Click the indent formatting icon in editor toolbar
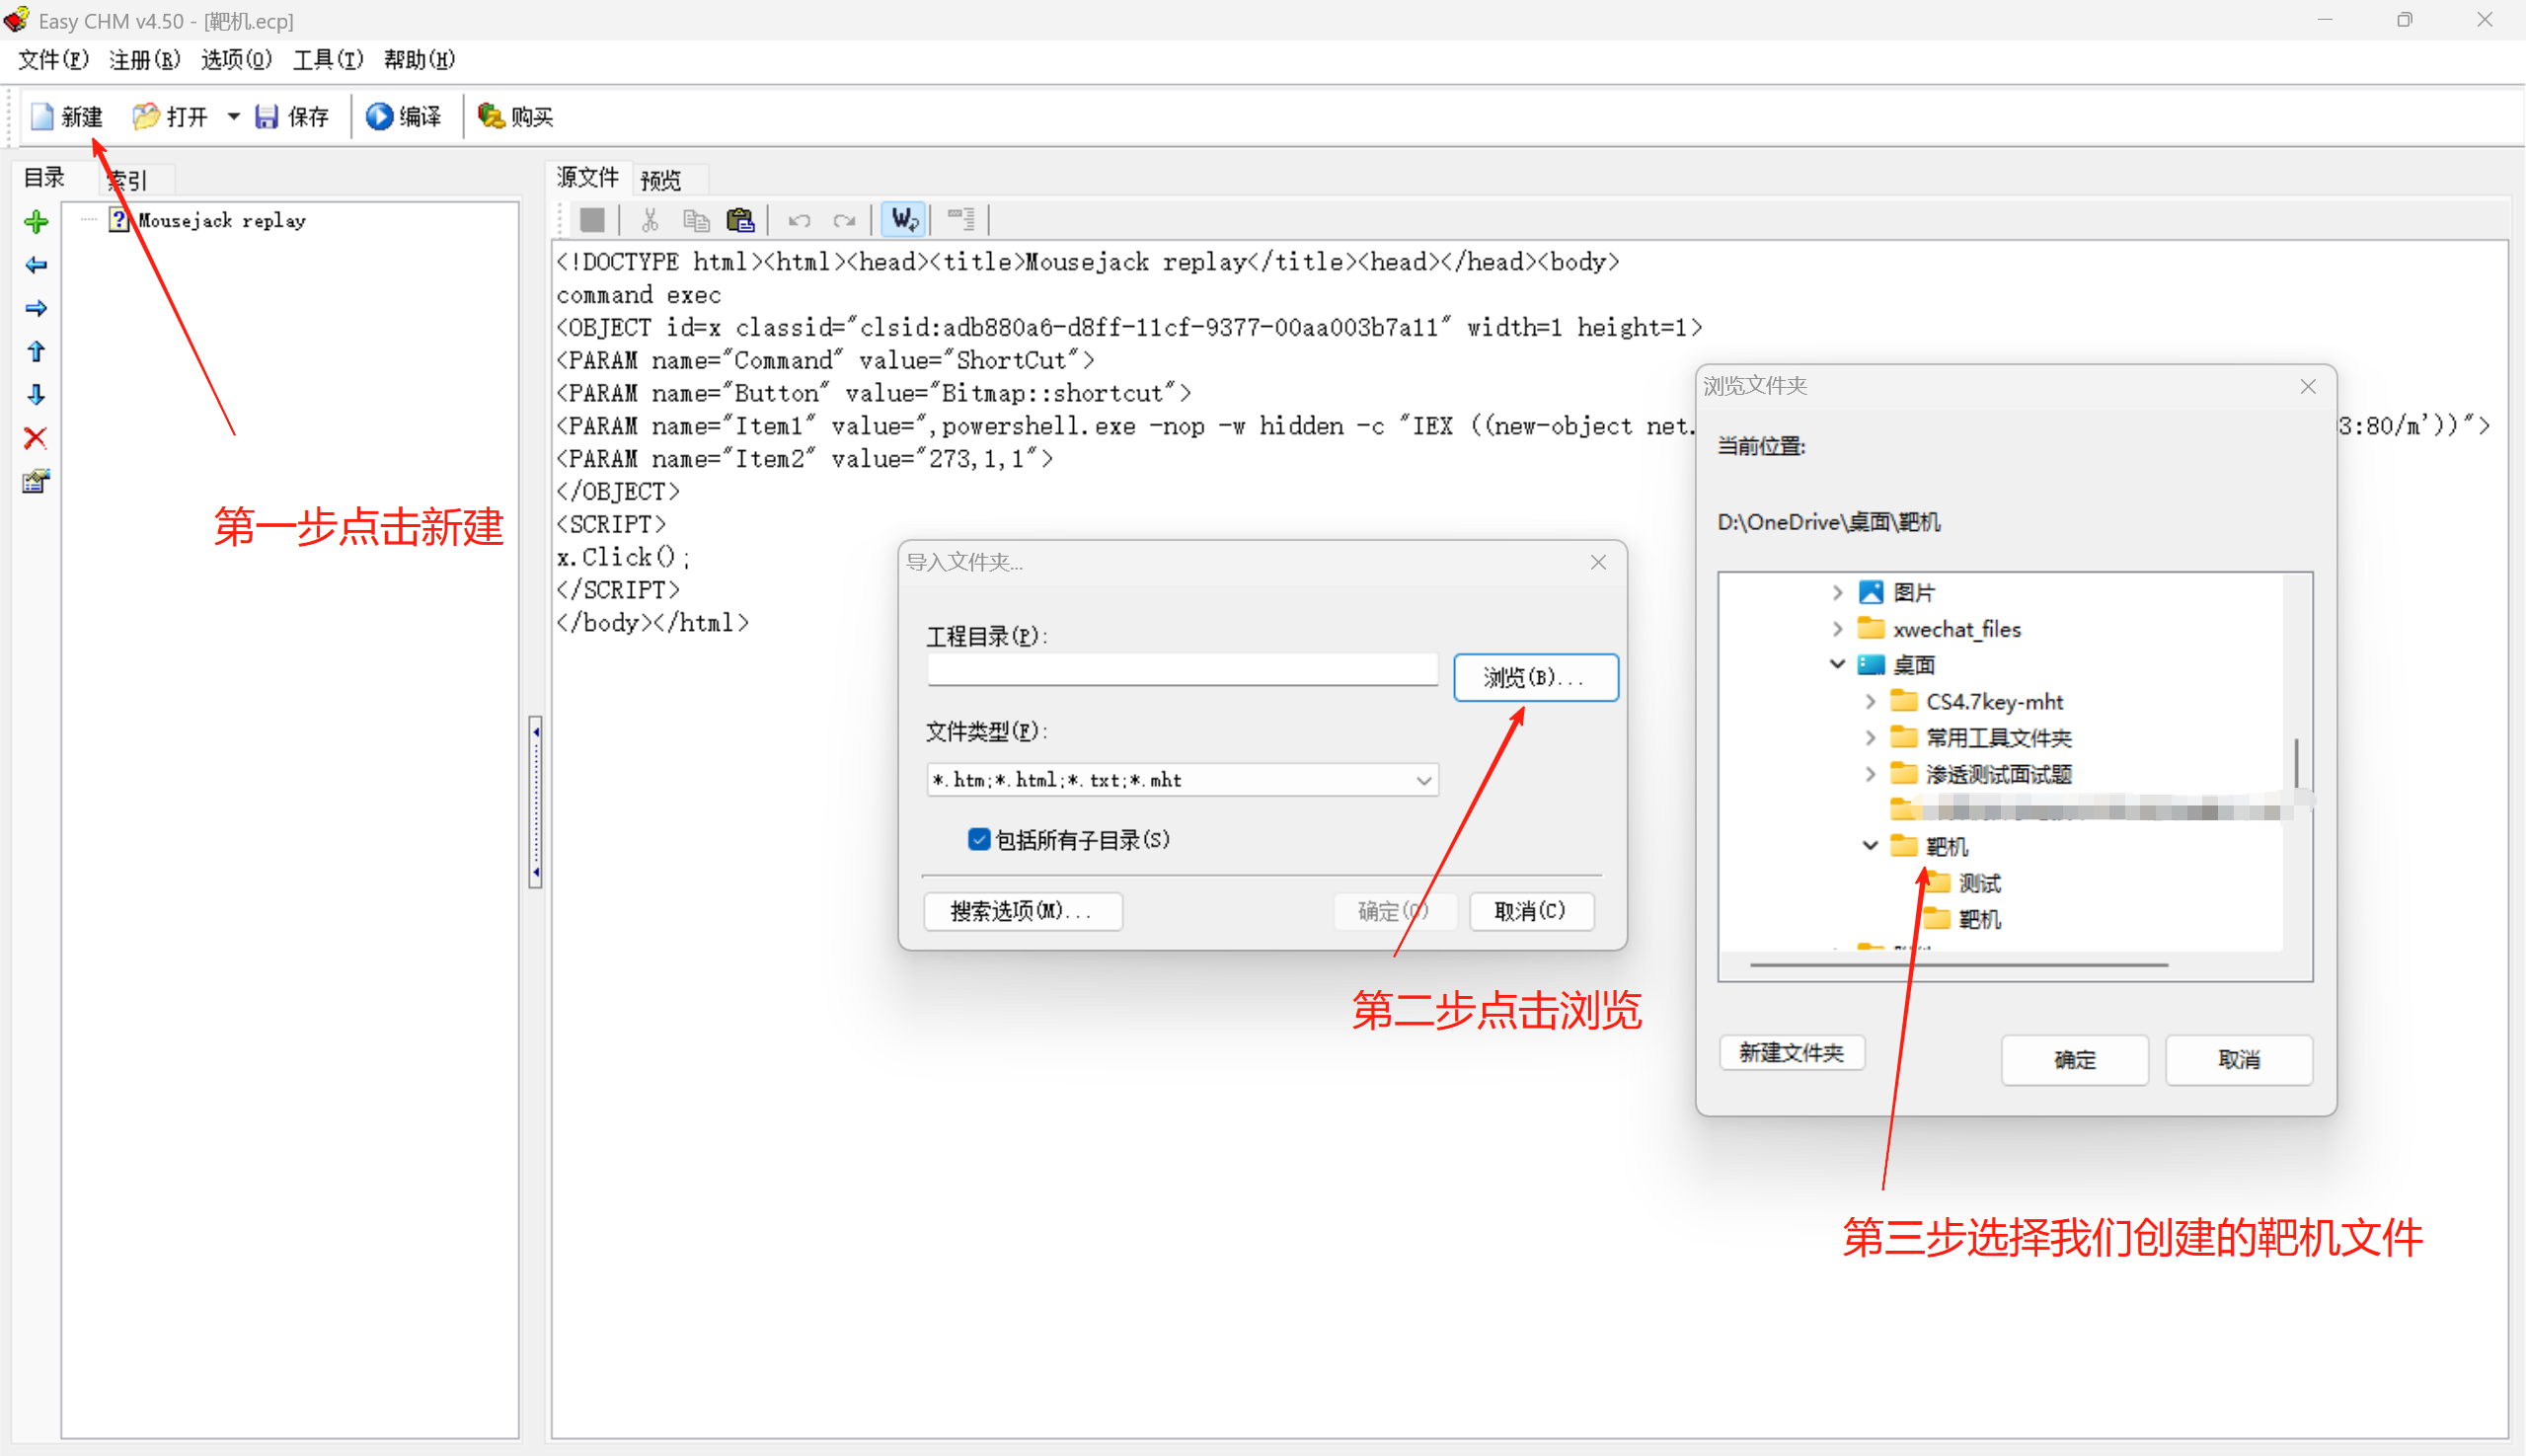The height and width of the screenshot is (1456, 2526). click(961, 219)
